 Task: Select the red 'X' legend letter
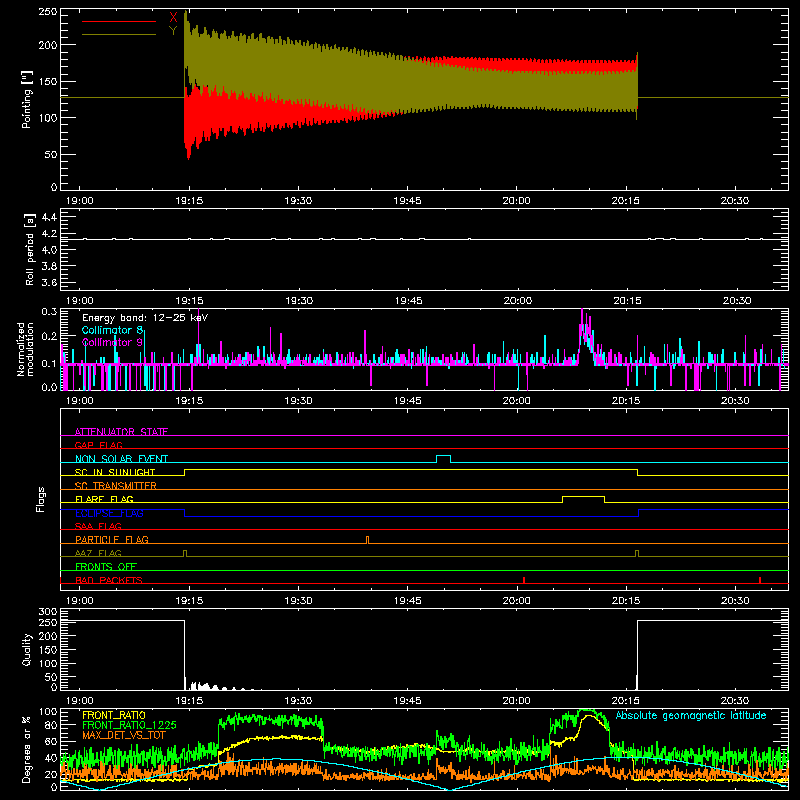tap(173, 18)
